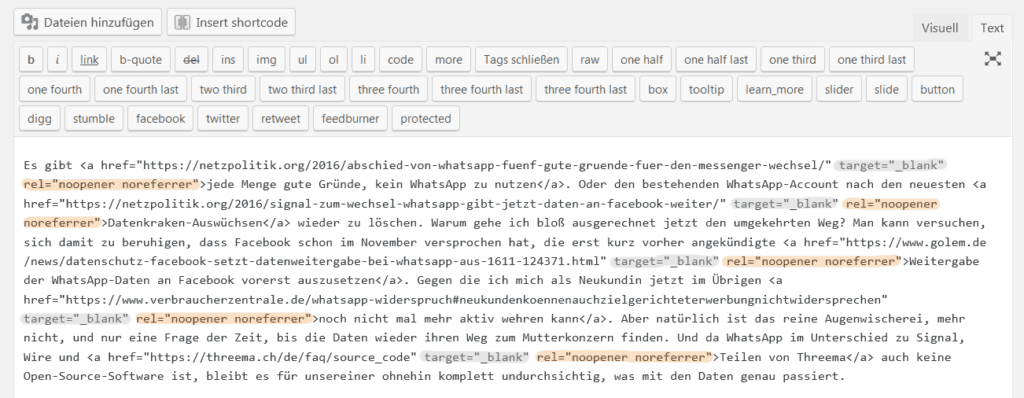
Task: Click the ins quicktag button
Action: [228, 59]
